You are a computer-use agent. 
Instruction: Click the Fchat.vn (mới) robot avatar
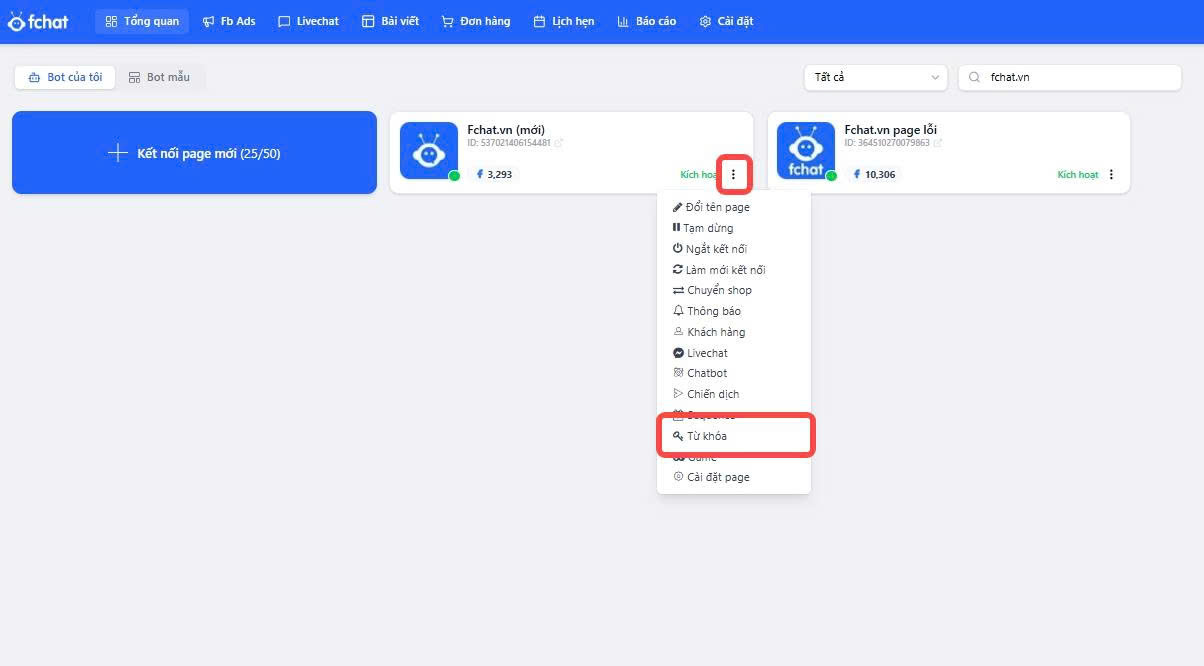429,151
